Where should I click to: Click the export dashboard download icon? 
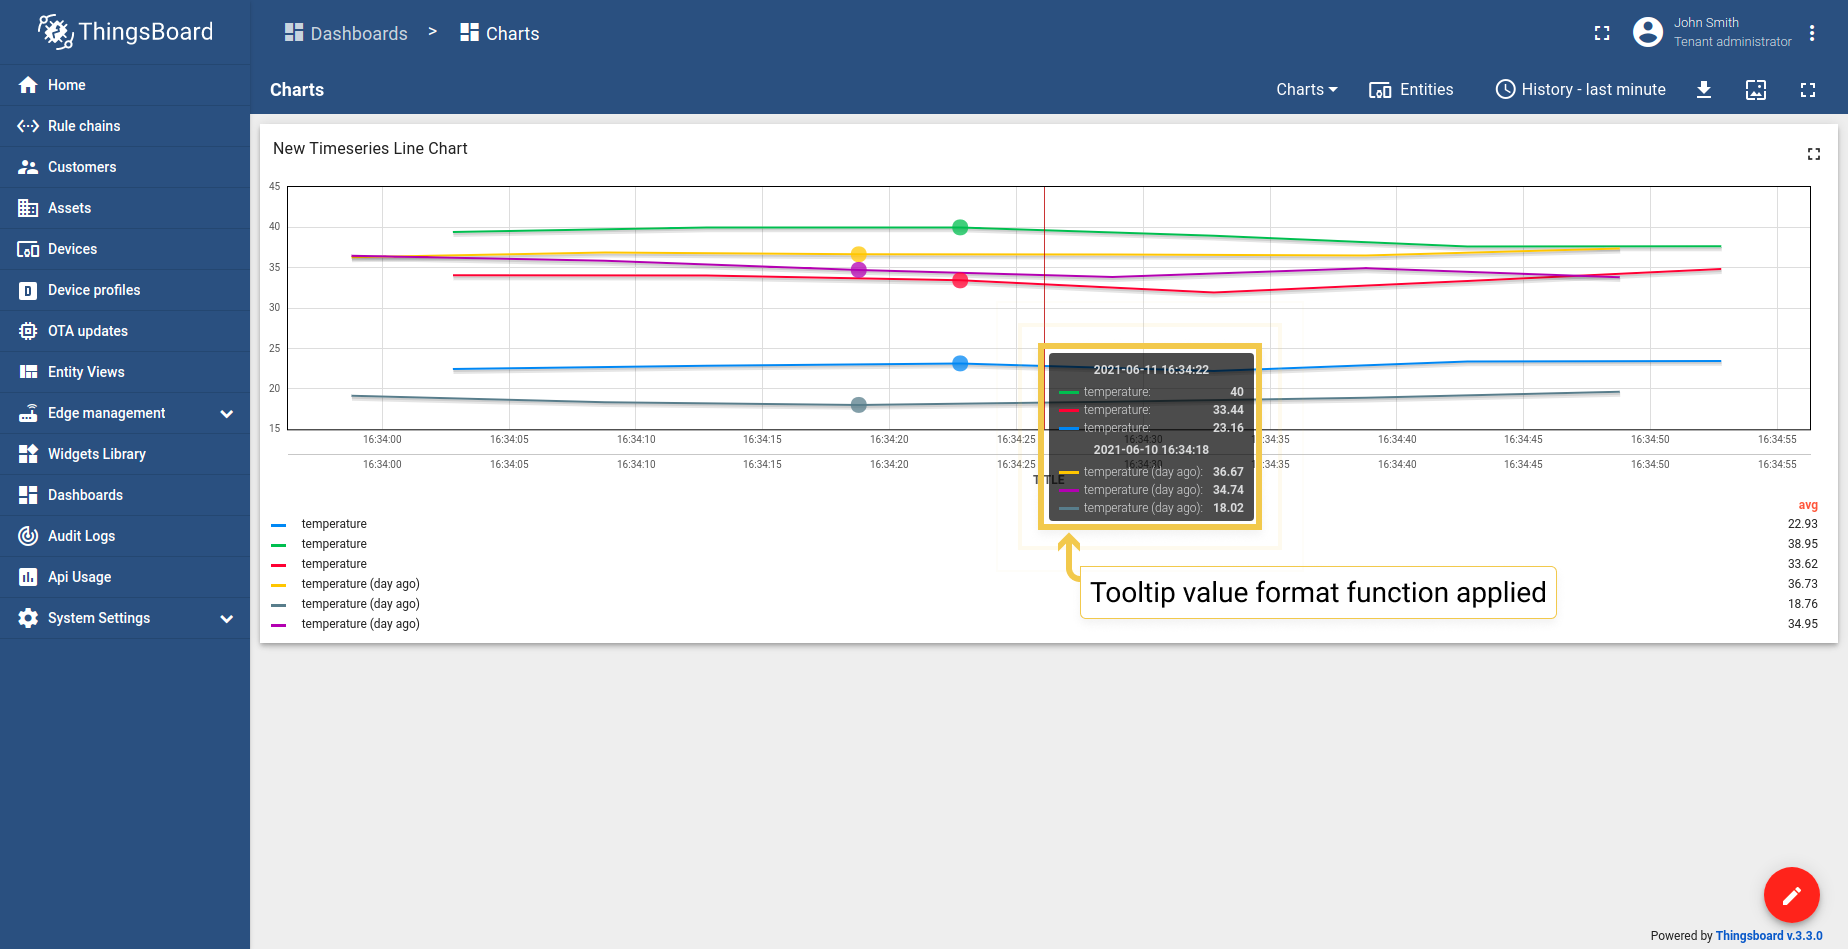(x=1704, y=90)
